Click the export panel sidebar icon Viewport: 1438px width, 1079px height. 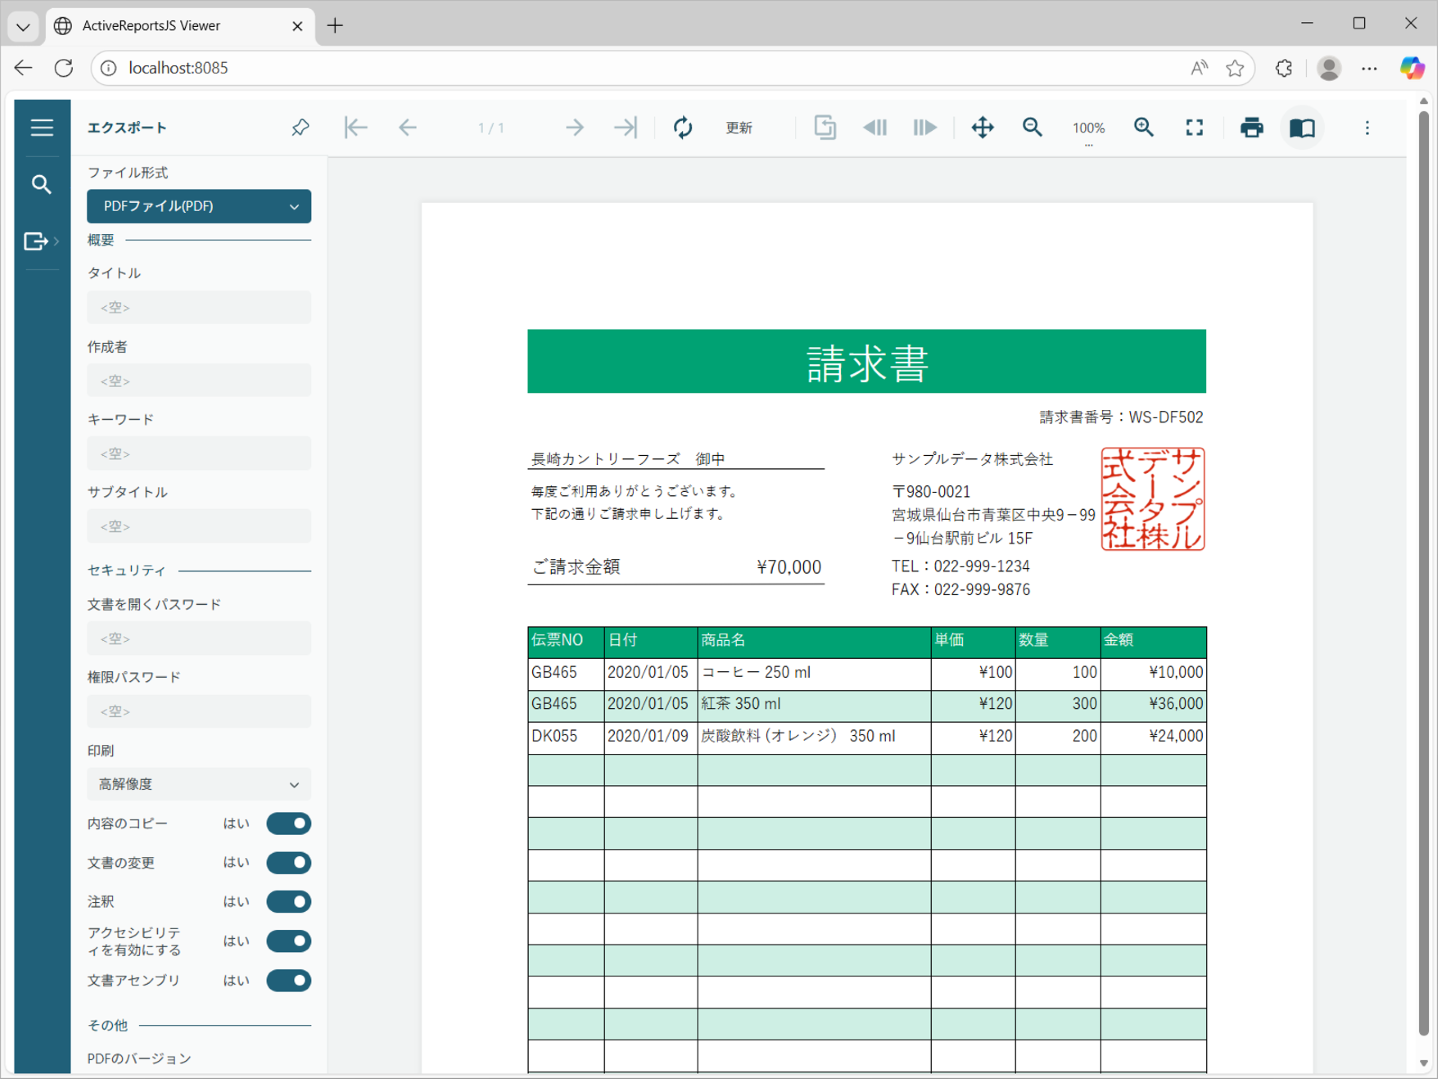point(37,241)
